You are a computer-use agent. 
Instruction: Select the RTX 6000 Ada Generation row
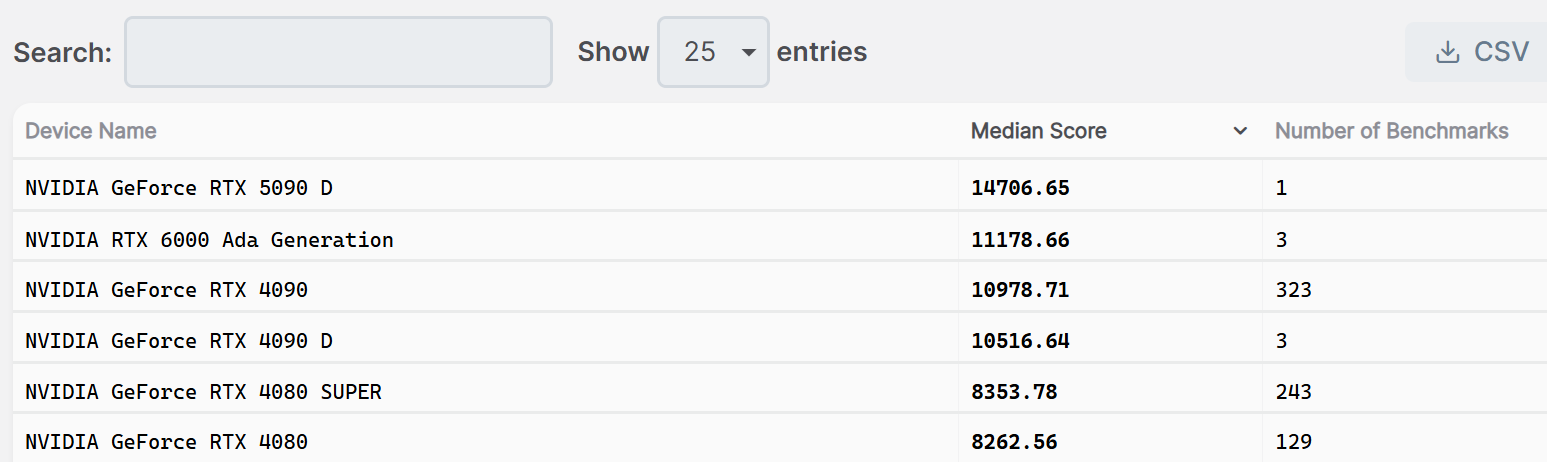tap(209, 239)
